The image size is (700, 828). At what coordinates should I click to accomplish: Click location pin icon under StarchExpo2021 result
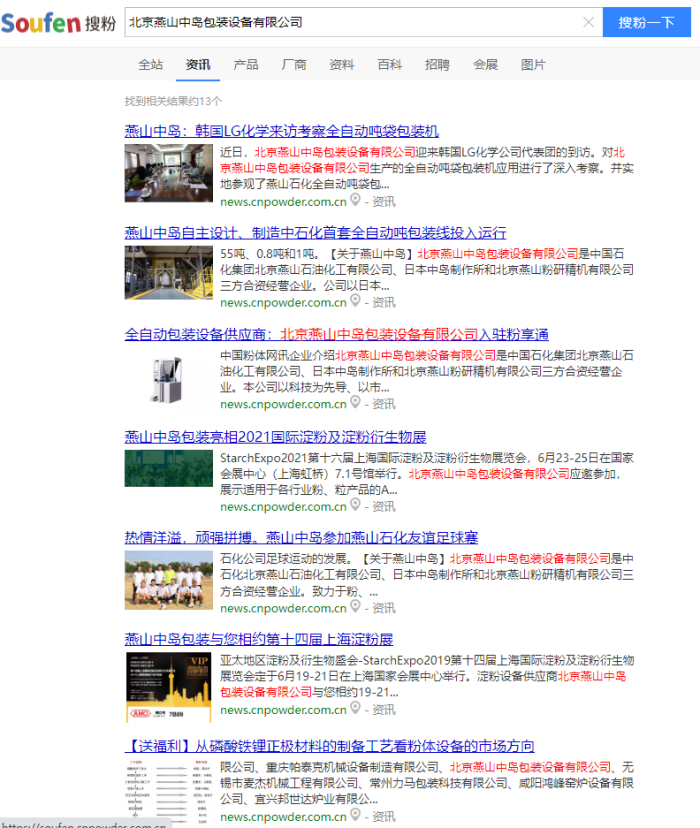point(355,506)
